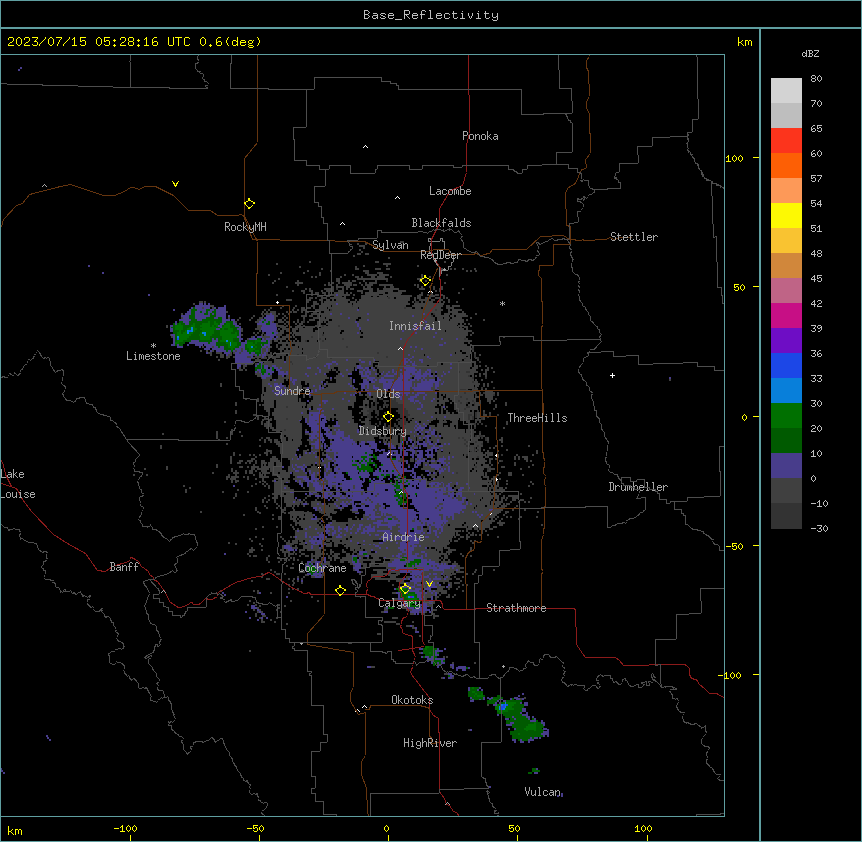Select the yellow diamond marker east of Cochrane
This screenshot has width=862, height=842.
(340, 590)
